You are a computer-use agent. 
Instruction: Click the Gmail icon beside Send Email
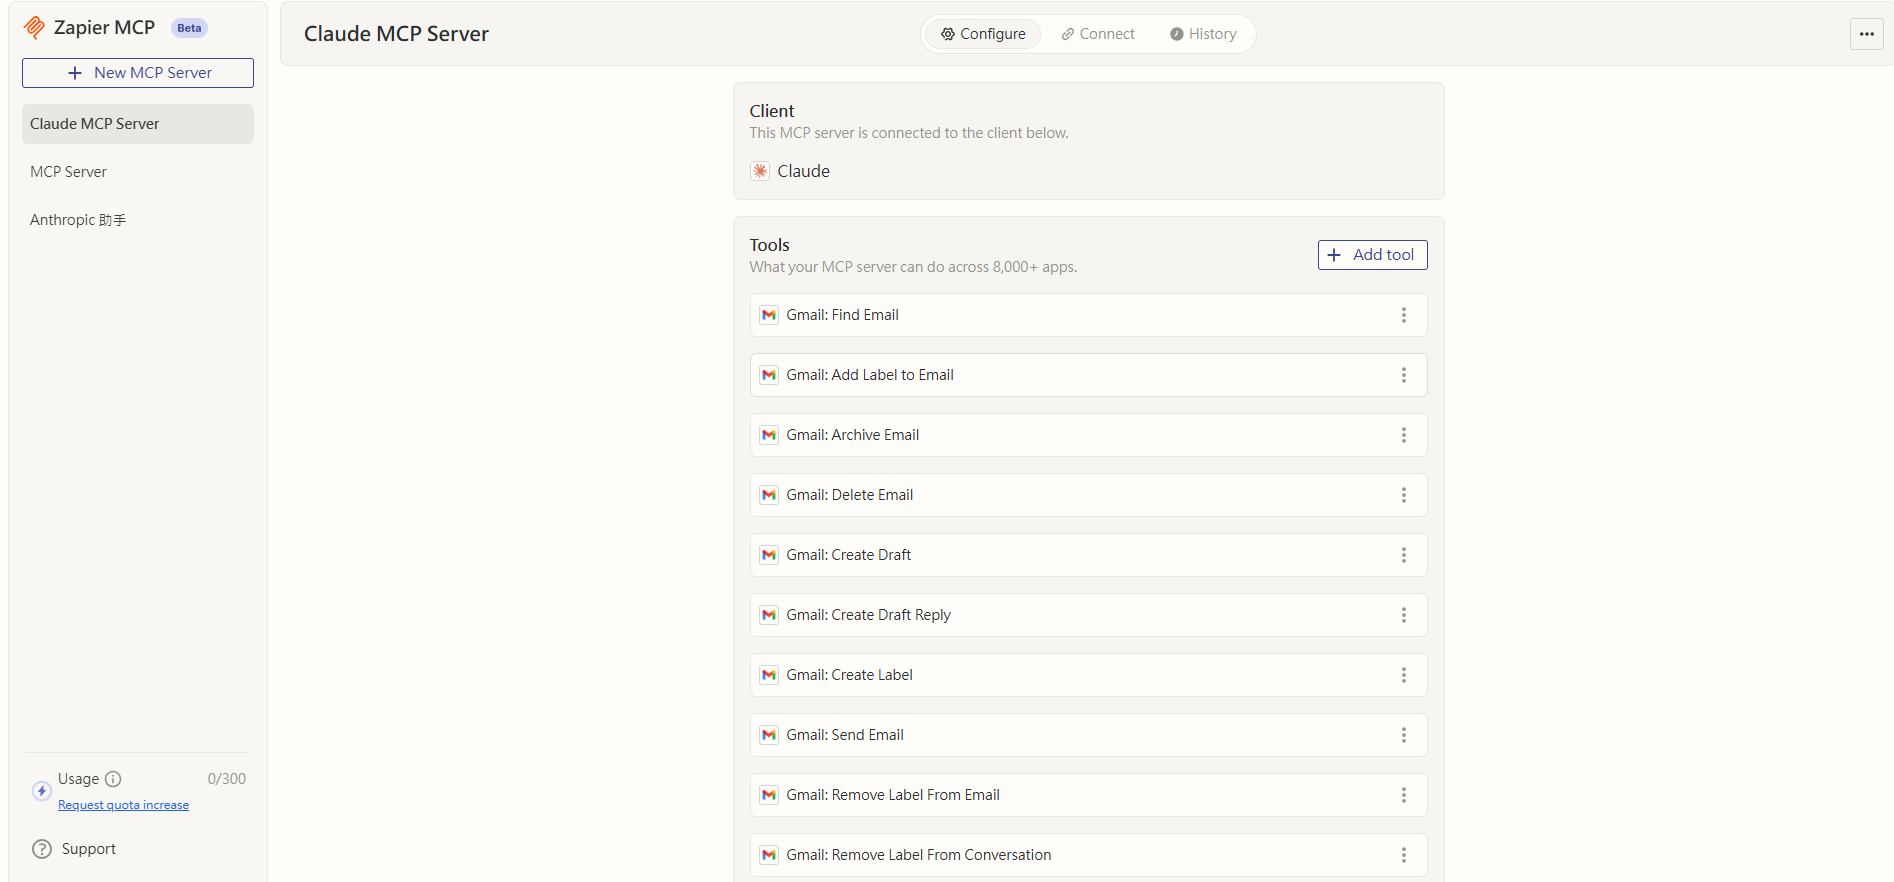[x=769, y=735]
